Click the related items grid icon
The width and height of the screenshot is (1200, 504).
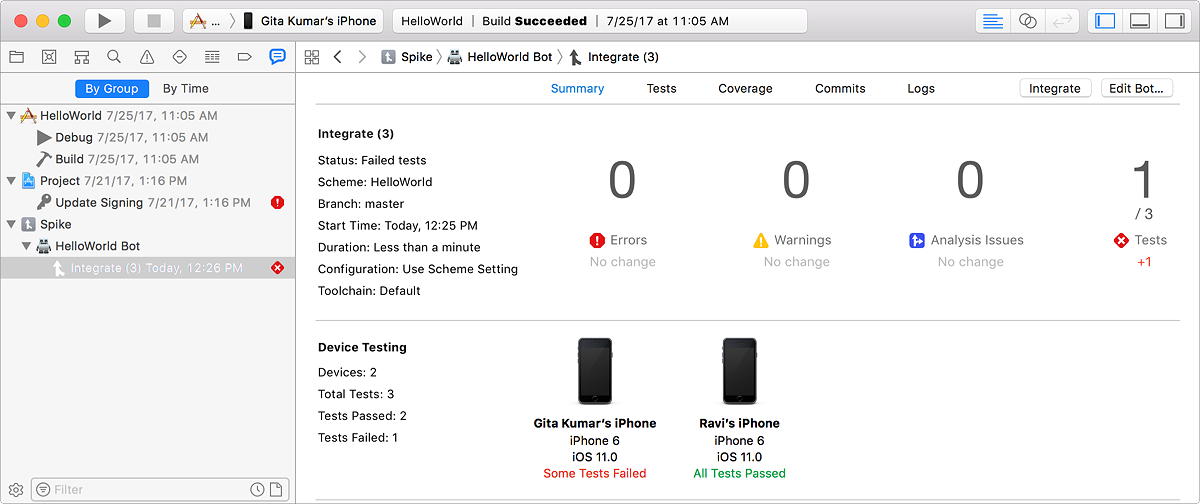pyautogui.click(x=312, y=57)
